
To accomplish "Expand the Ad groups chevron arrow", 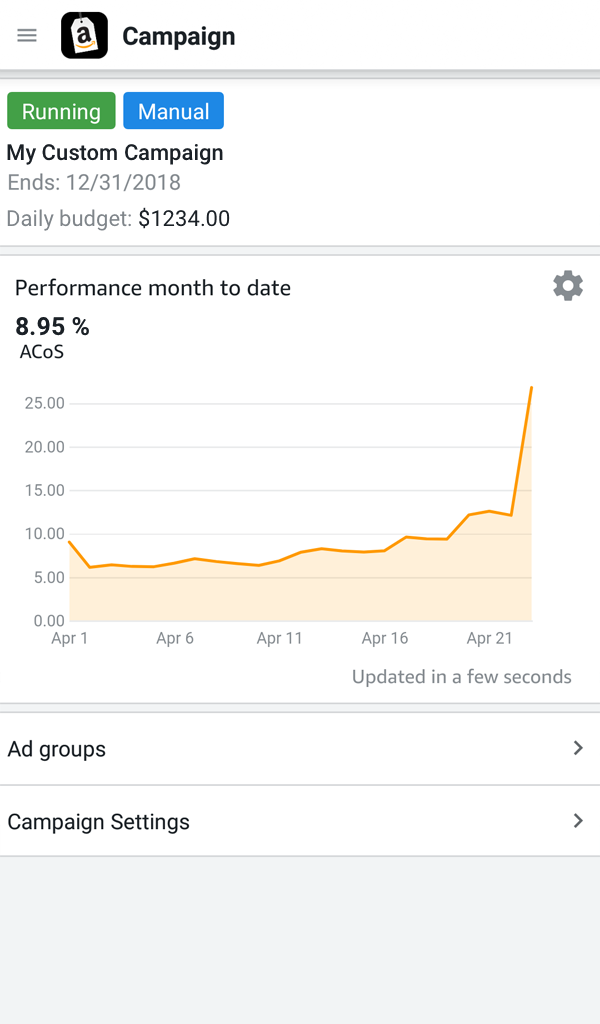I will (x=578, y=748).
